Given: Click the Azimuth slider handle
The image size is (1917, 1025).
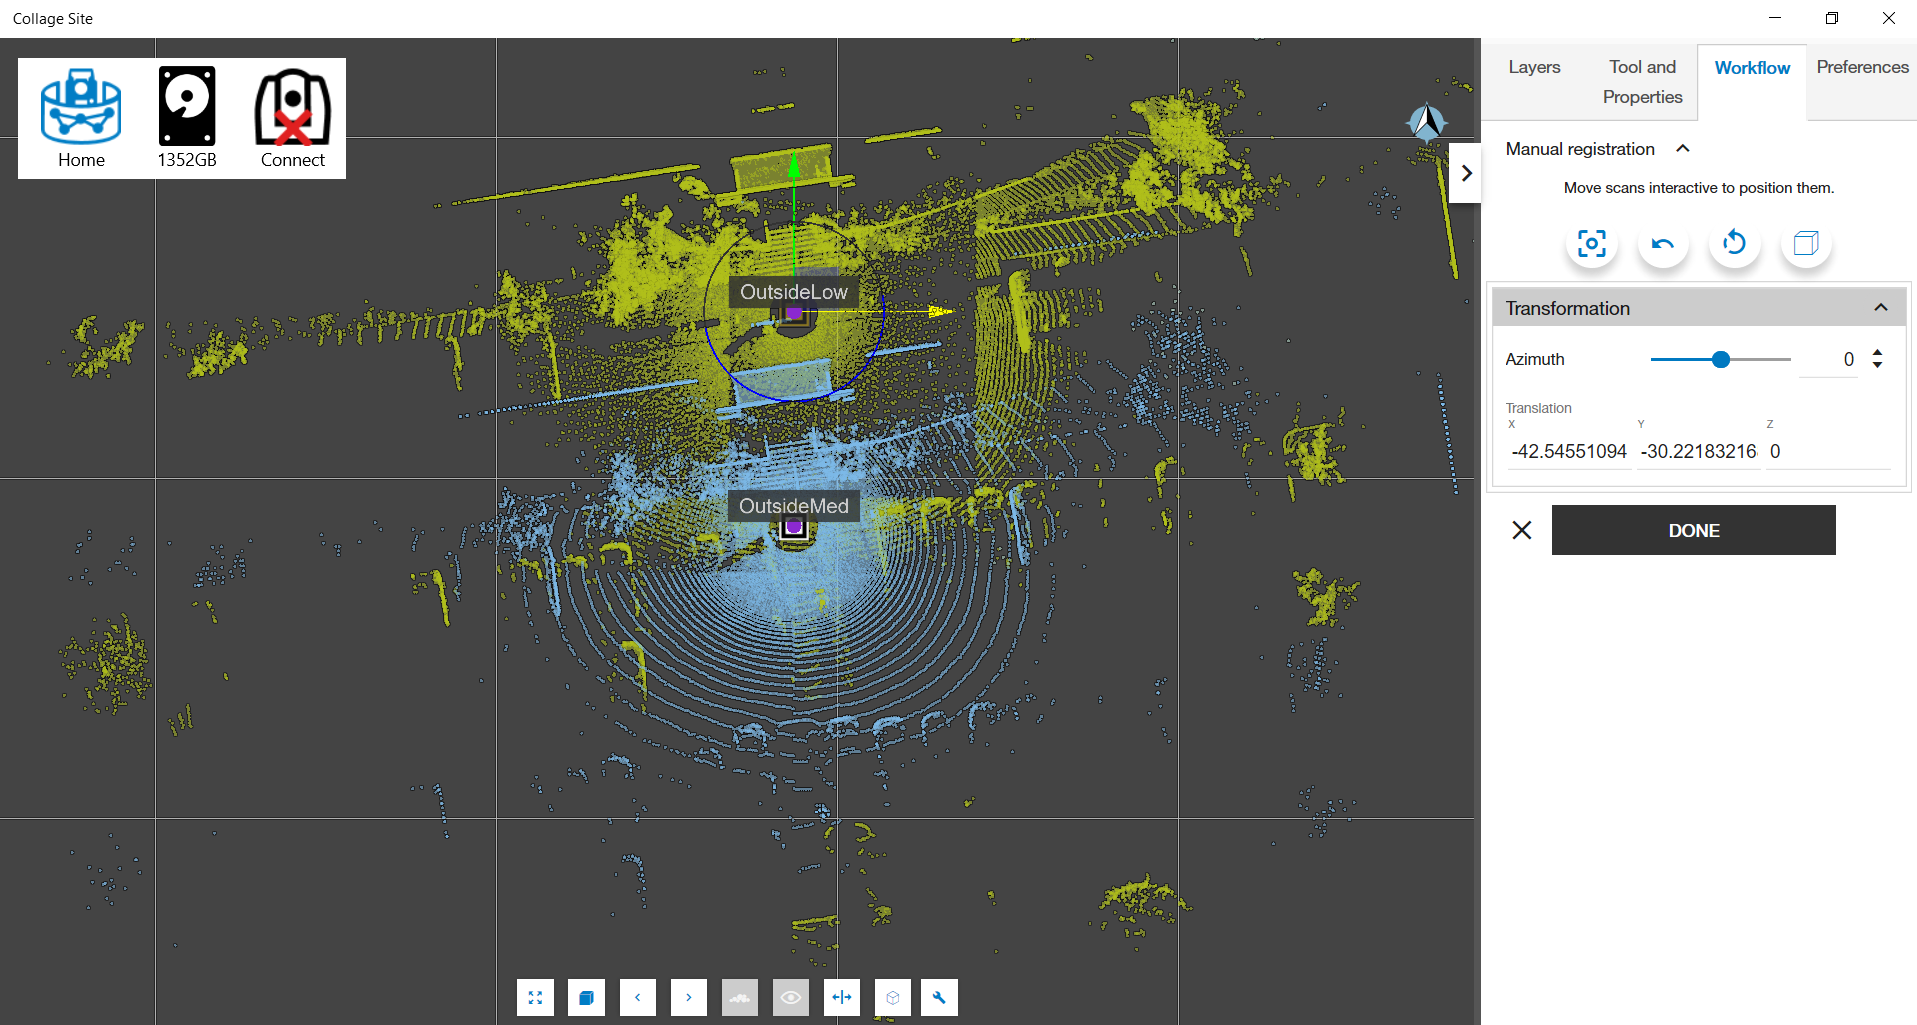Looking at the screenshot, I should (x=1720, y=359).
